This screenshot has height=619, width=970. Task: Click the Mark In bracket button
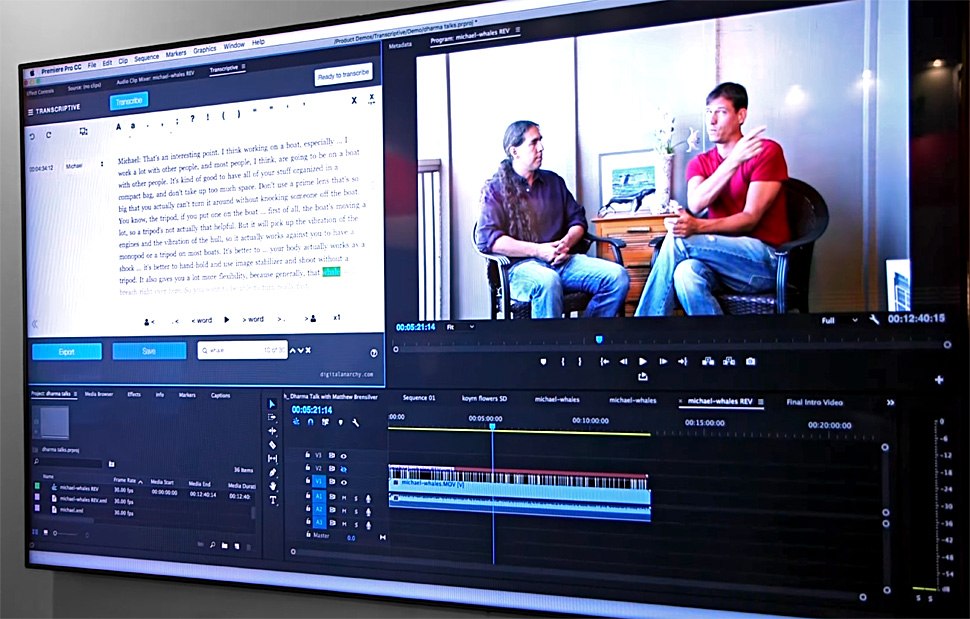coord(562,362)
